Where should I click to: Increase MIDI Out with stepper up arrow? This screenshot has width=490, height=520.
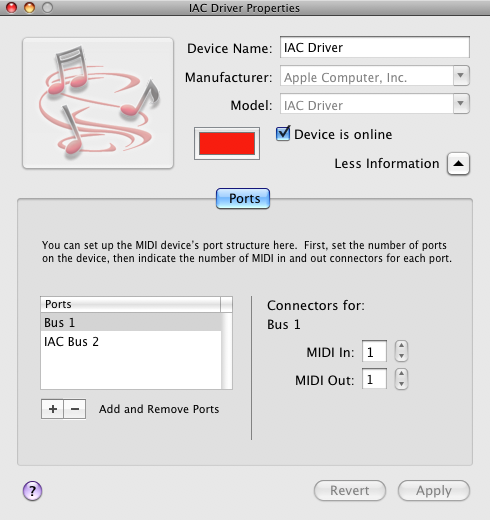pos(401,374)
